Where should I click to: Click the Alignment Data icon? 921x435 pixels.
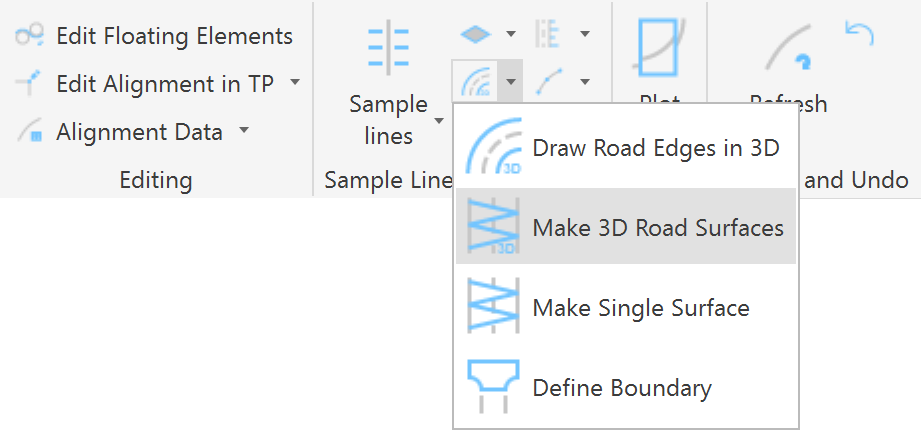pyautogui.click(x=30, y=132)
